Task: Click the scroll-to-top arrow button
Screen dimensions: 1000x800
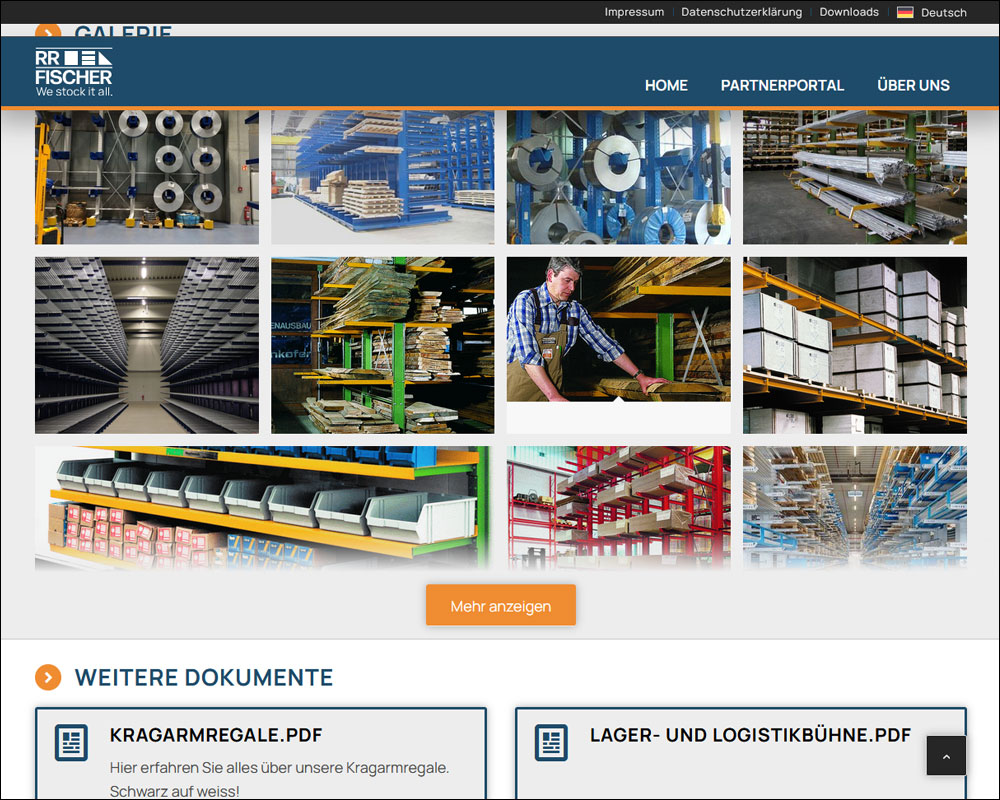Action: (946, 755)
